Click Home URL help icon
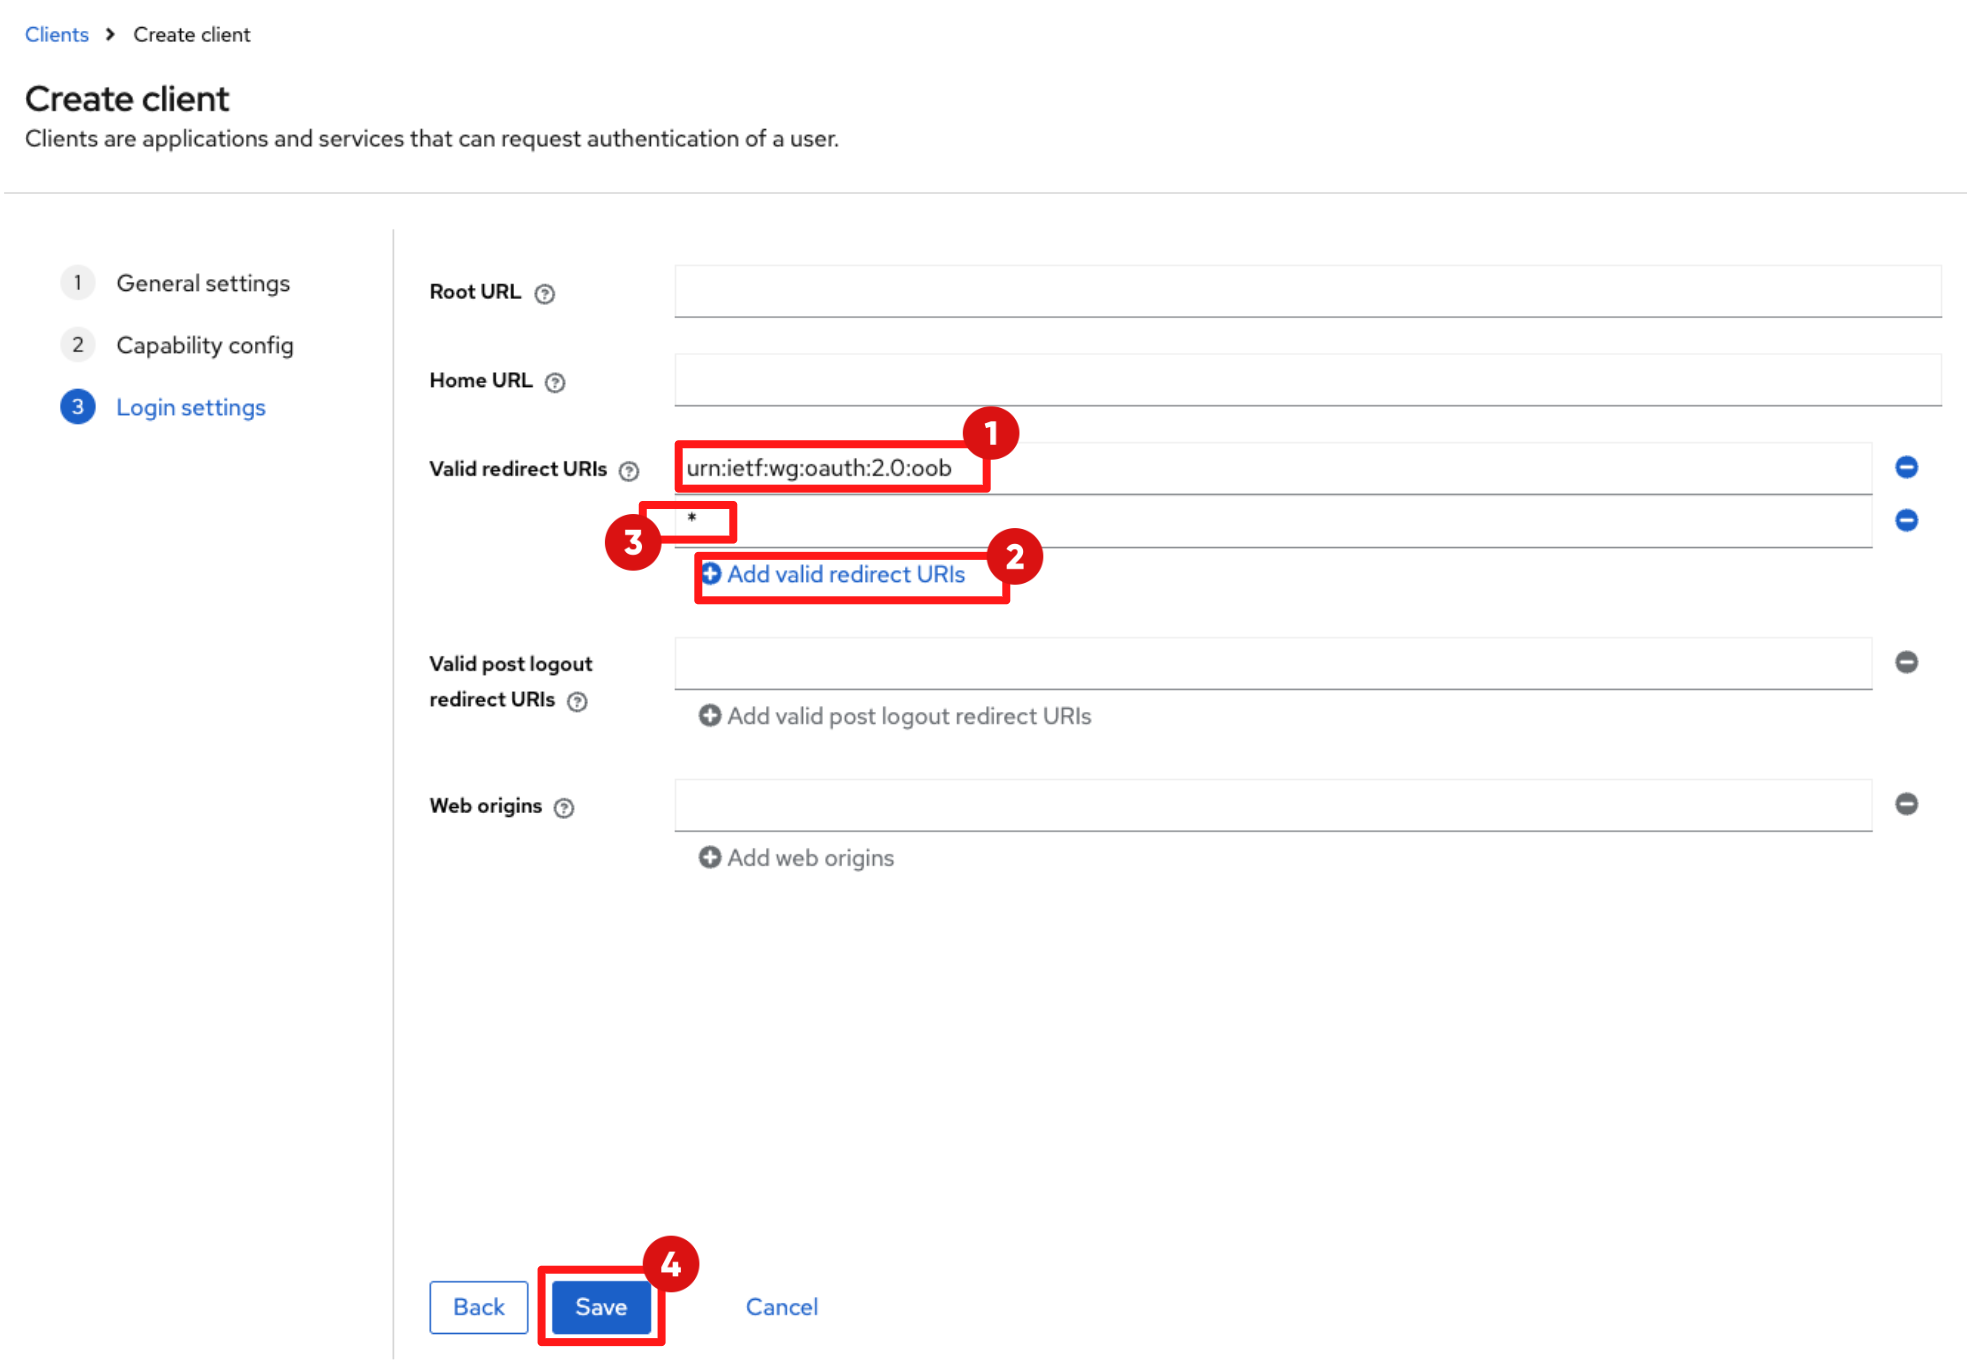 coord(555,383)
